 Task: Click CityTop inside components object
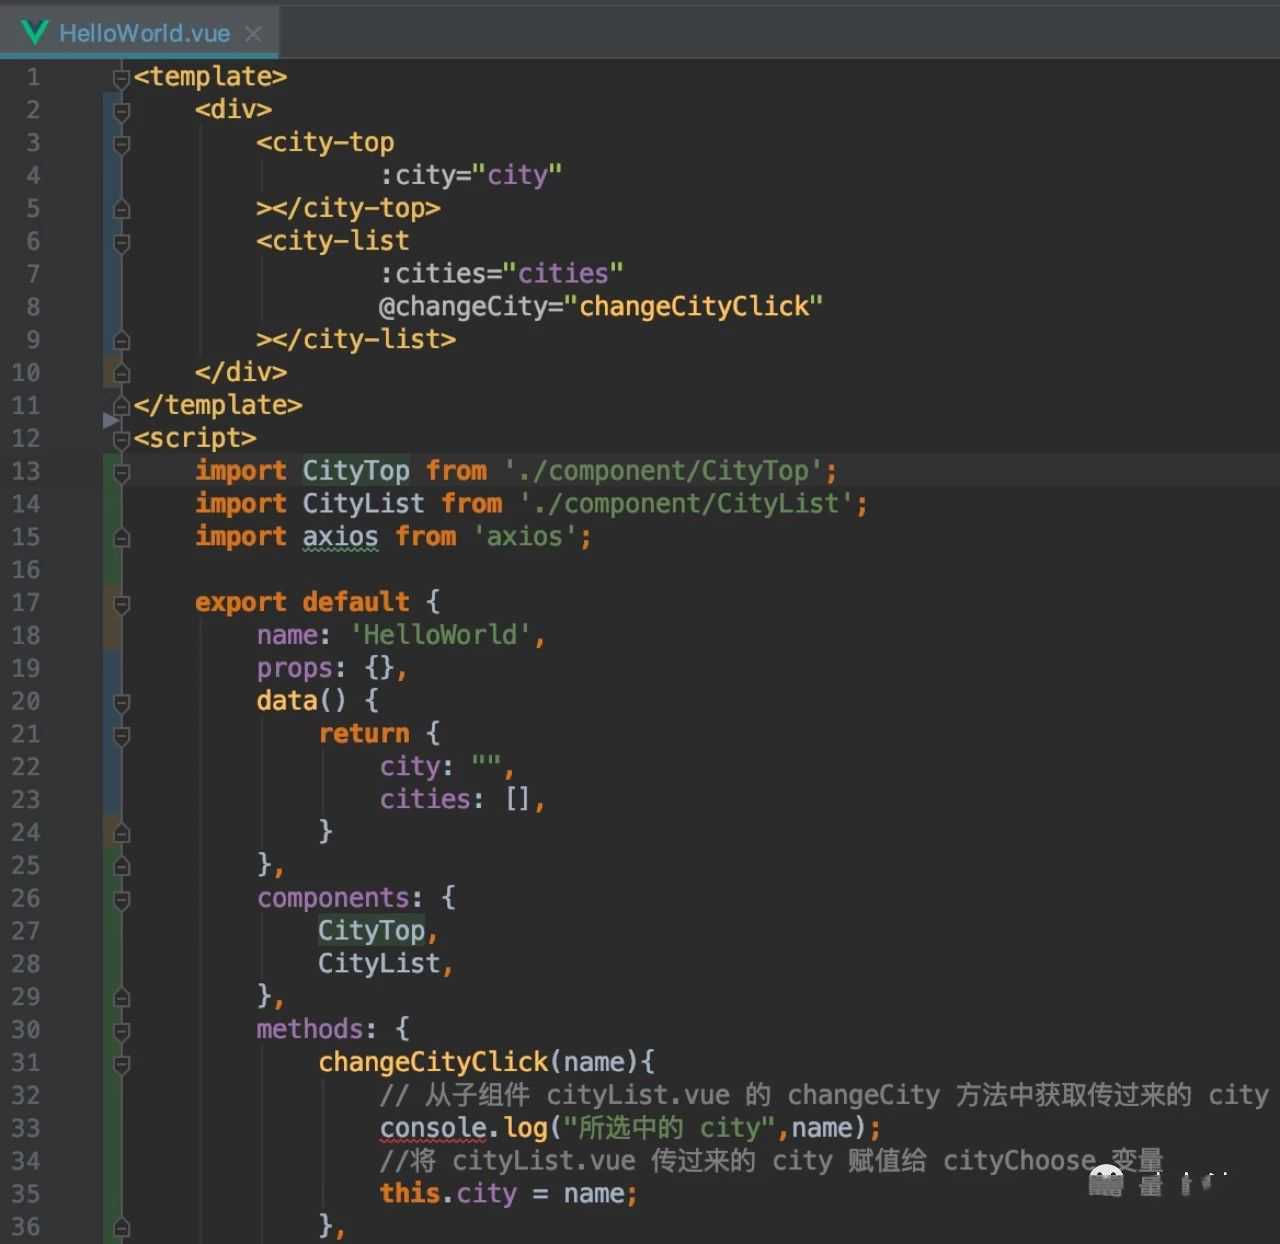click(372, 931)
